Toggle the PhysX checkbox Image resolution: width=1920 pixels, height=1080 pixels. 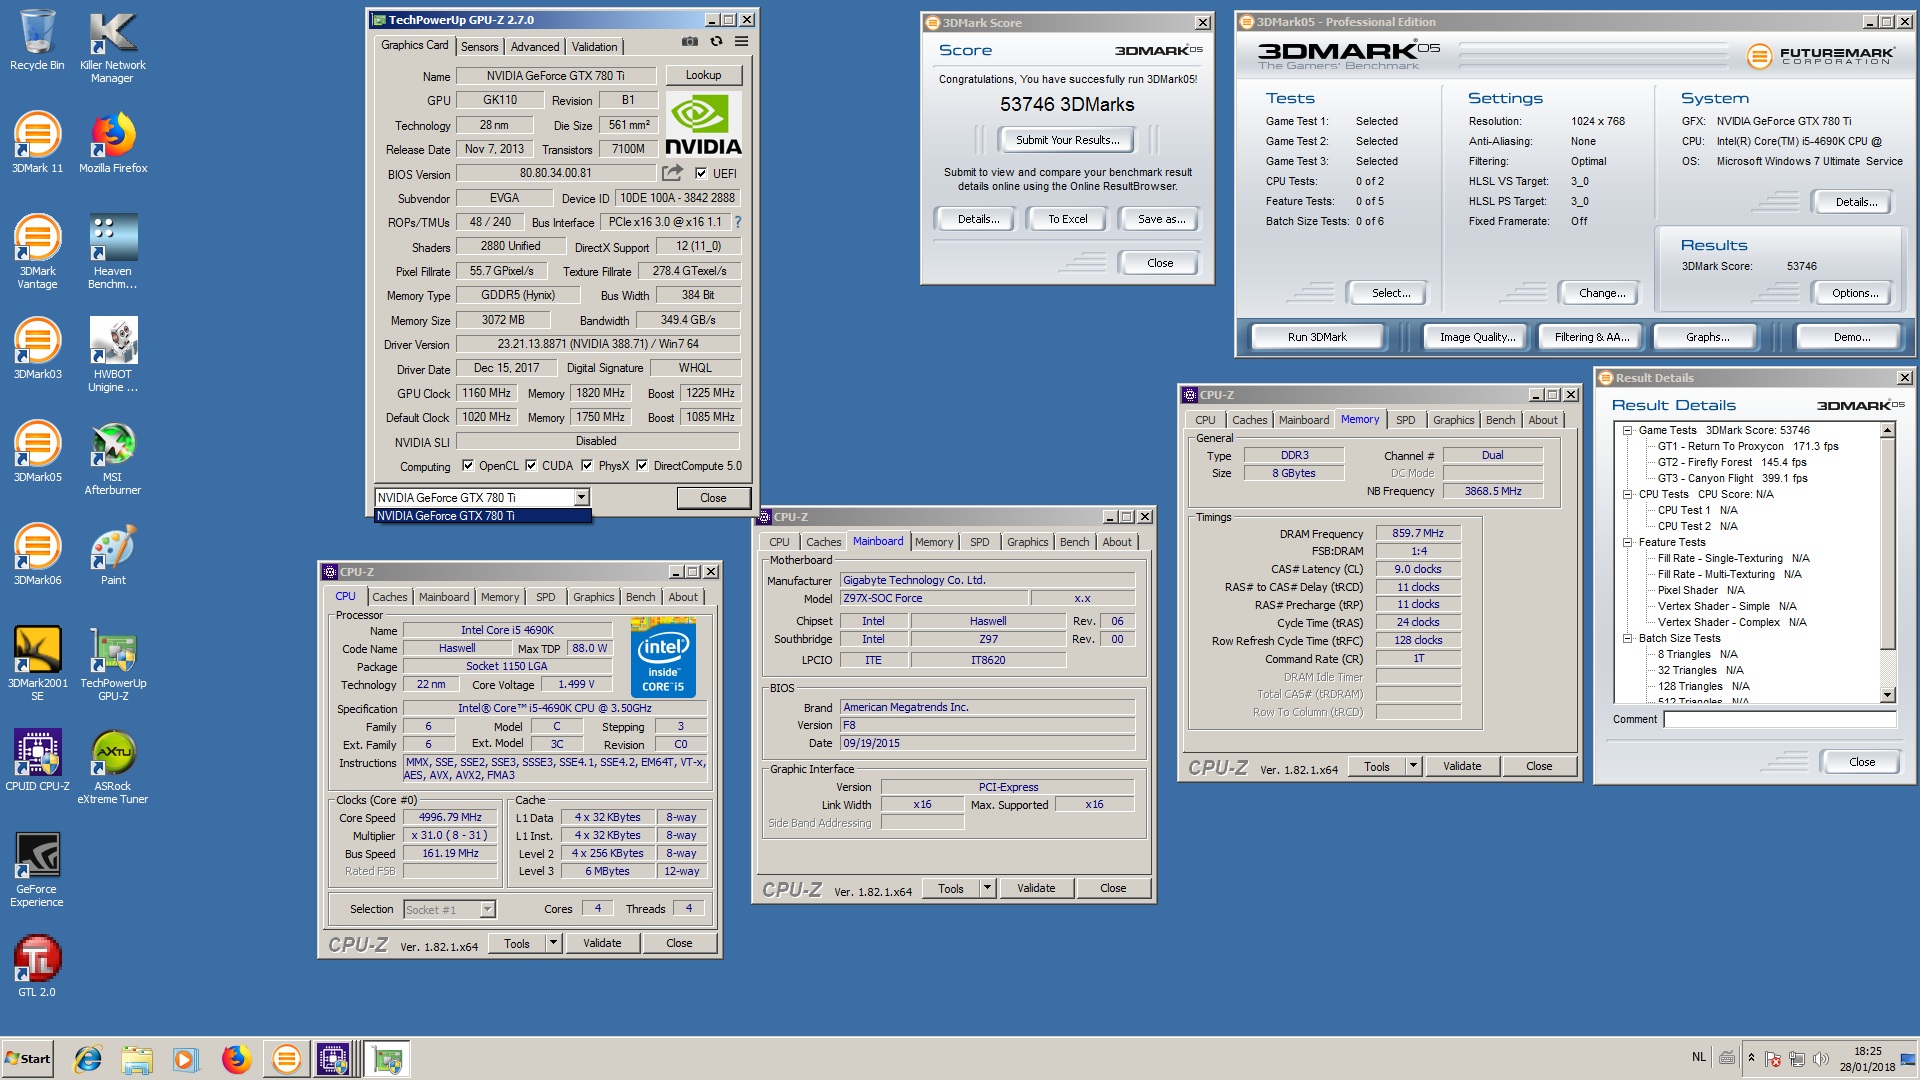coord(587,465)
